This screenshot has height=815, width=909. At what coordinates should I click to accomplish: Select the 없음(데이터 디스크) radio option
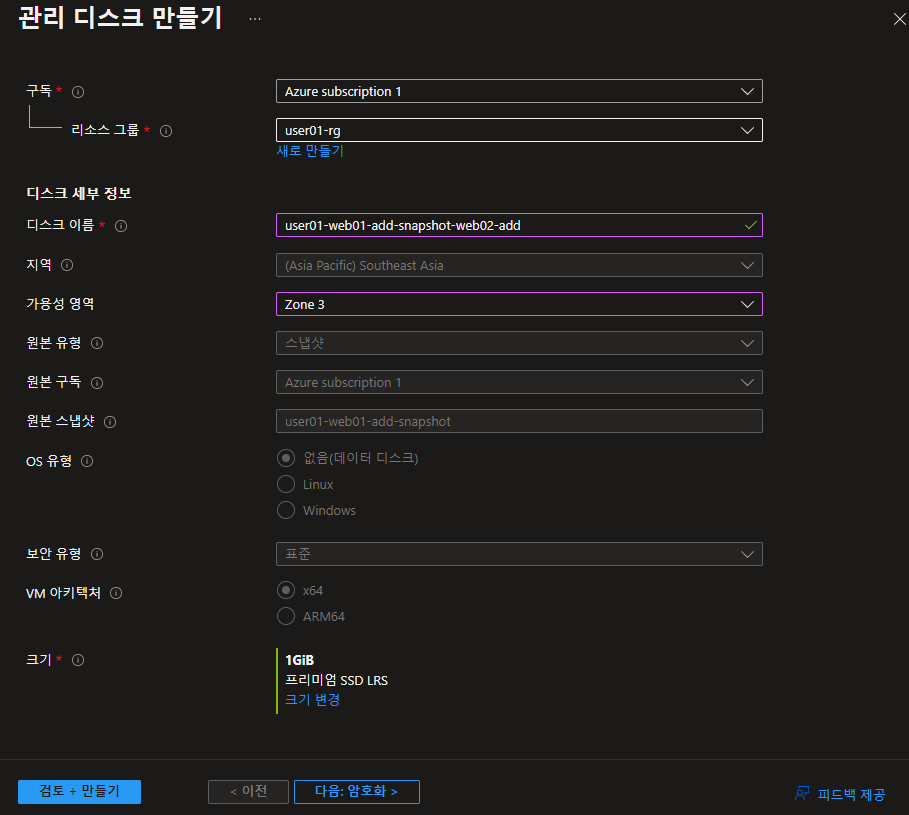(x=286, y=458)
